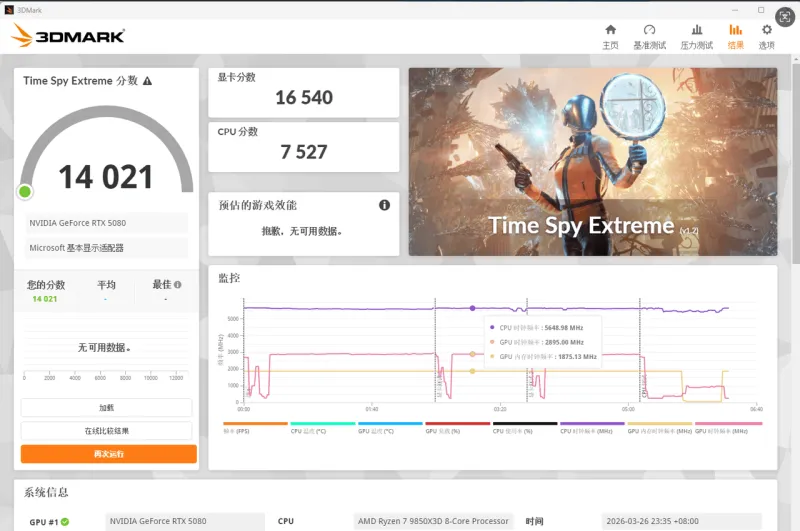
Task: Toggle CPU clock frequency legend (purple)
Action: click(592, 427)
